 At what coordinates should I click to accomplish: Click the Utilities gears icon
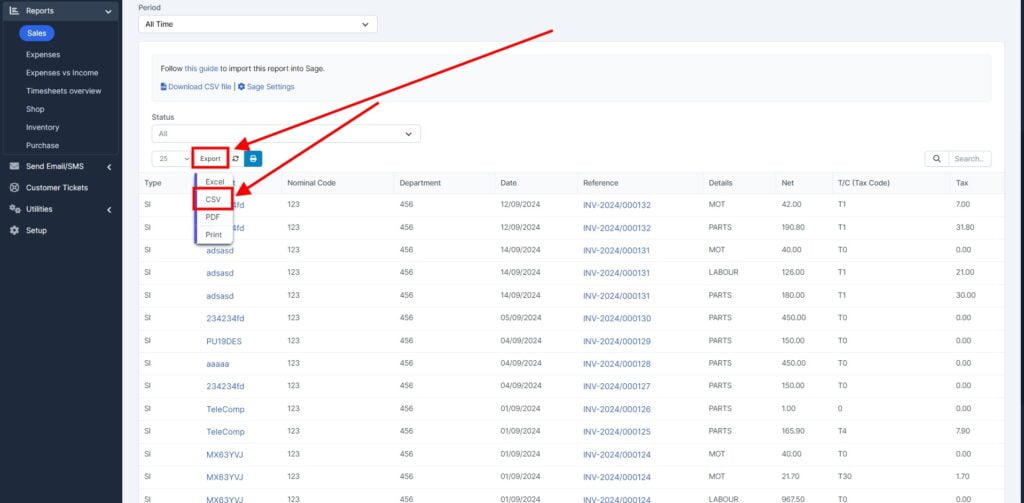(14, 209)
